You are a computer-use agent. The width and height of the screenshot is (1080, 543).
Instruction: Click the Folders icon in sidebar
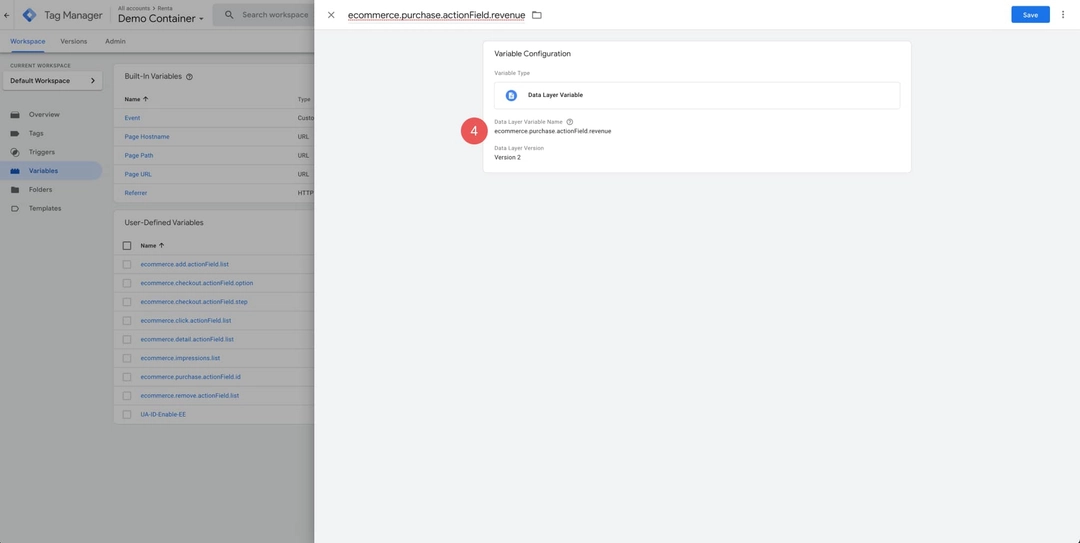[15, 189]
